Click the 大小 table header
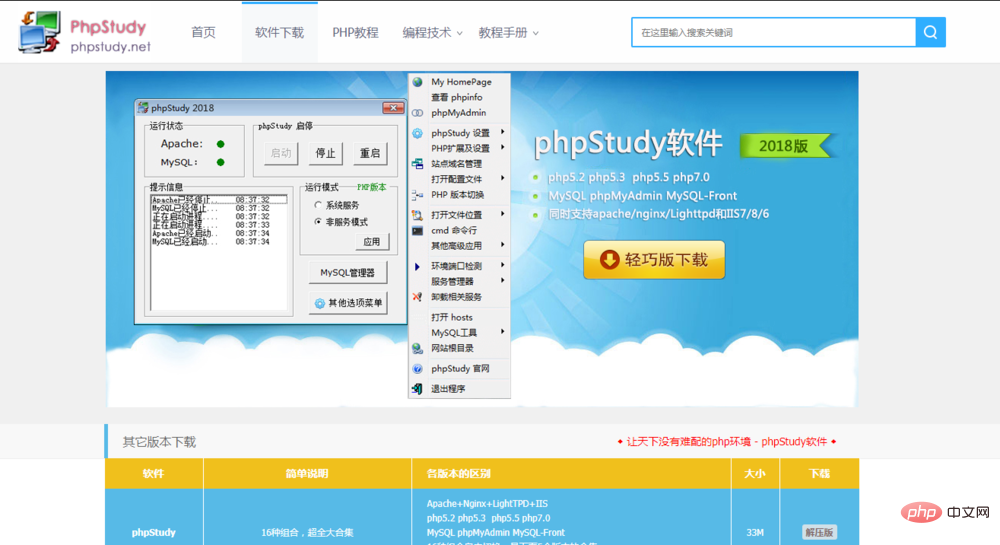The image size is (1000, 545). coord(755,474)
